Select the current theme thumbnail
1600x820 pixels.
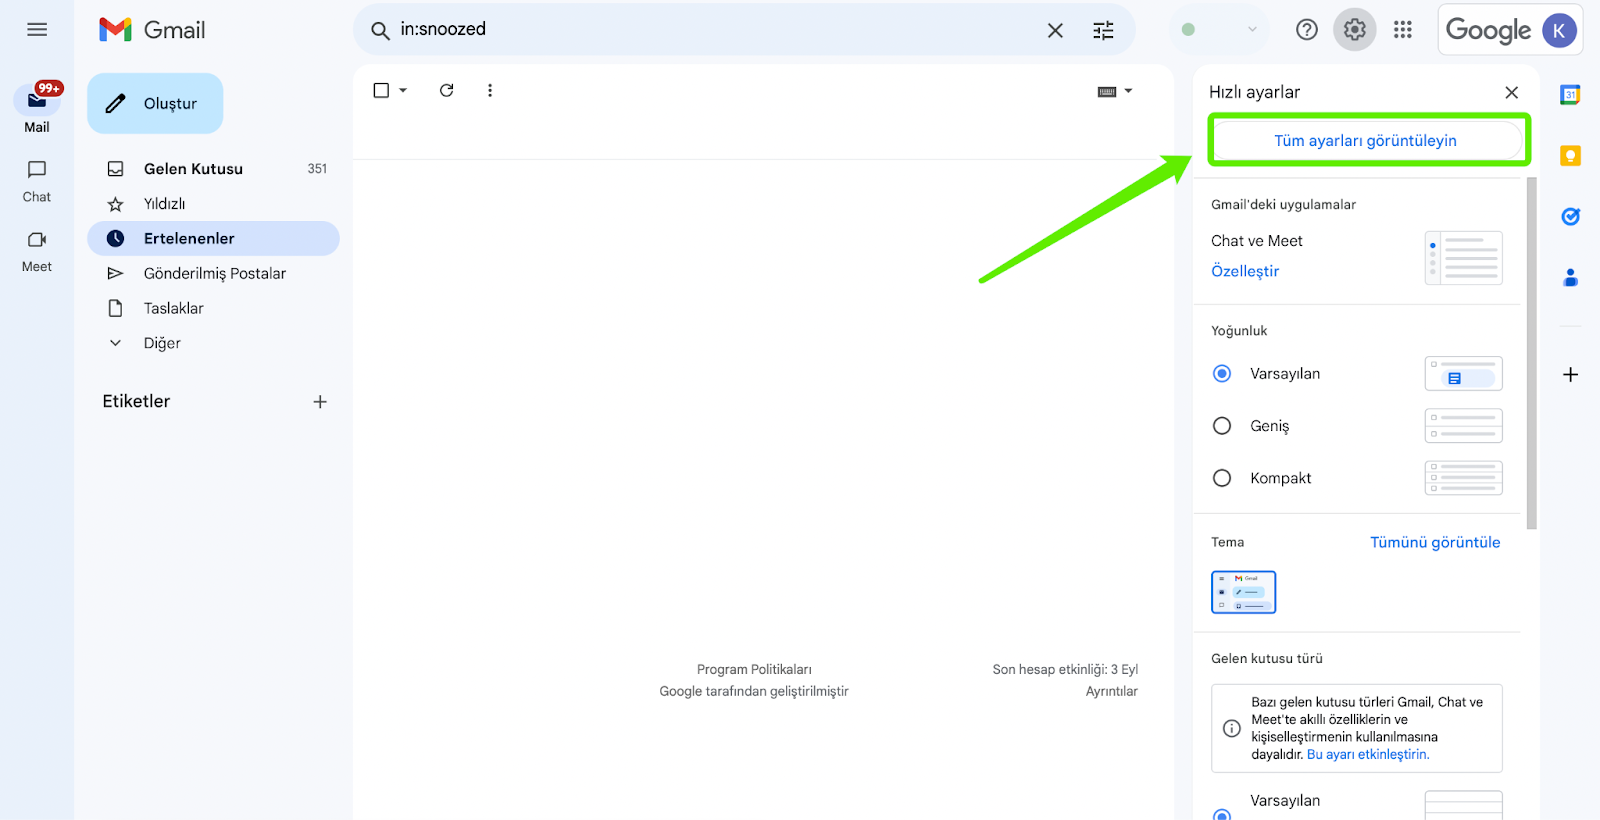(x=1243, y=592)
